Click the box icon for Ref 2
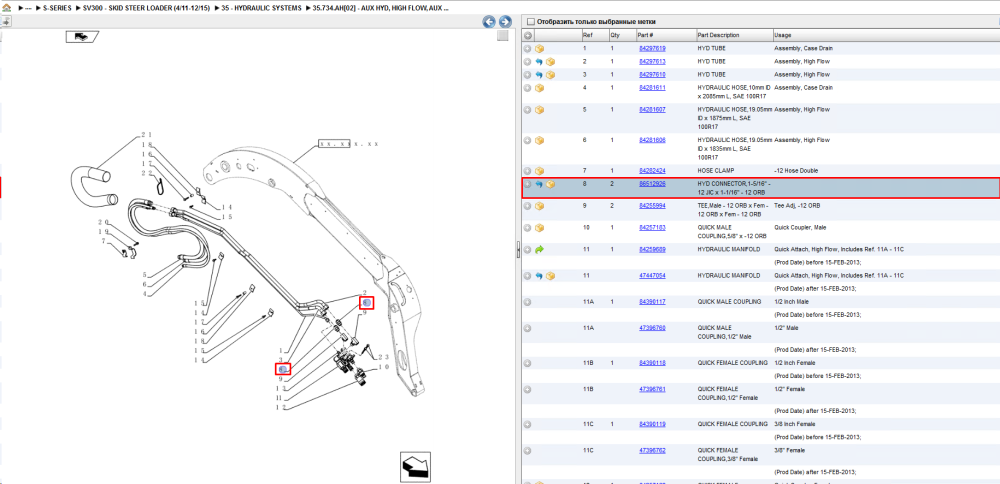Viewport: 1000px width, 484px height. 550,62
